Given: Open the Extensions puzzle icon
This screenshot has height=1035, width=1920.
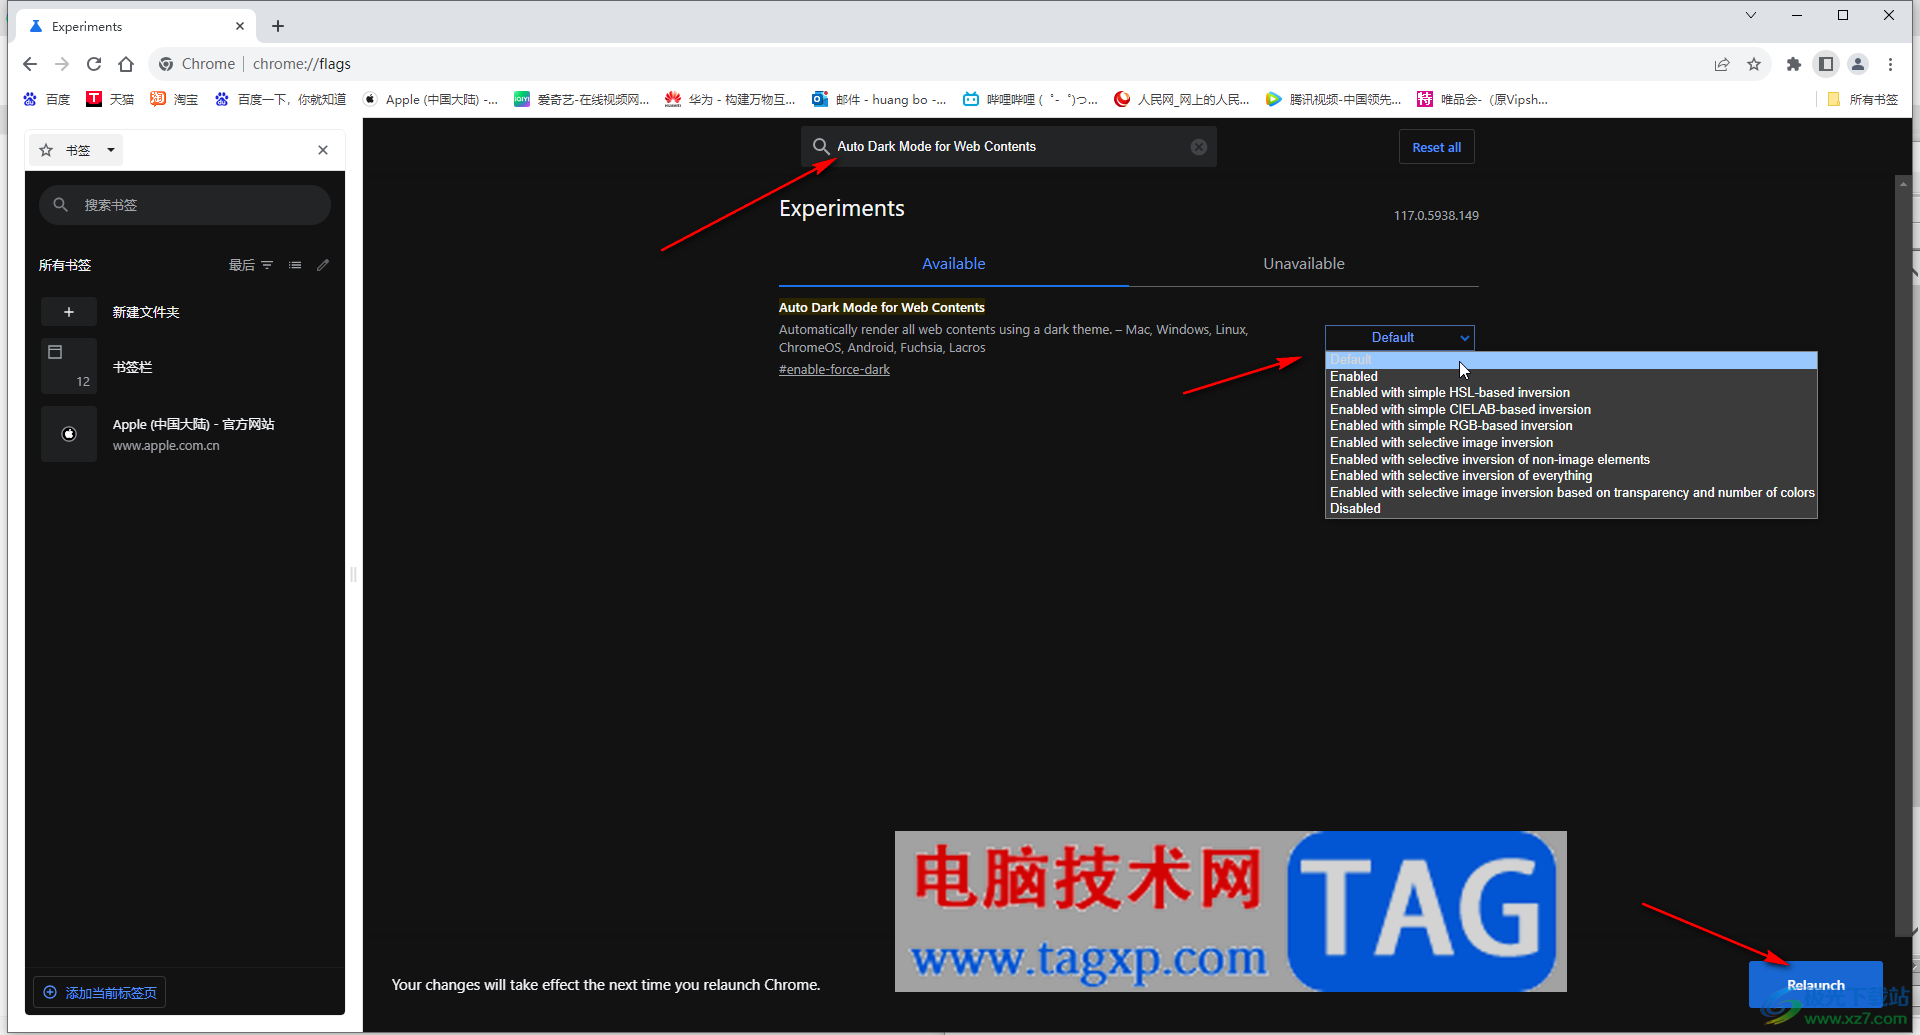Looking at the screenshot, I should click(1794, 64).
